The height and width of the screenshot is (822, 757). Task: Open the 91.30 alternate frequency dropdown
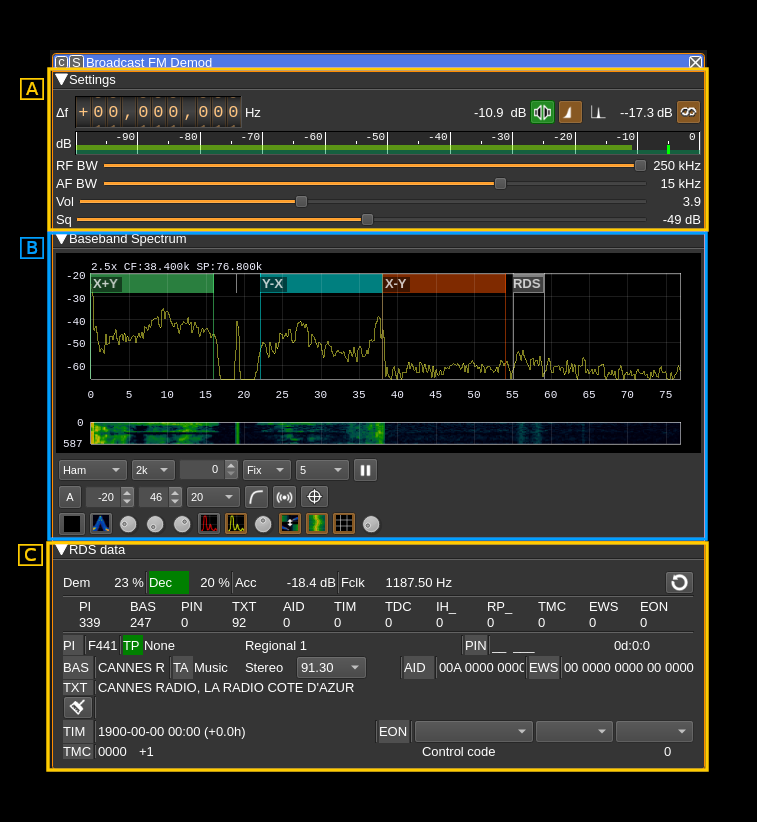331,668
